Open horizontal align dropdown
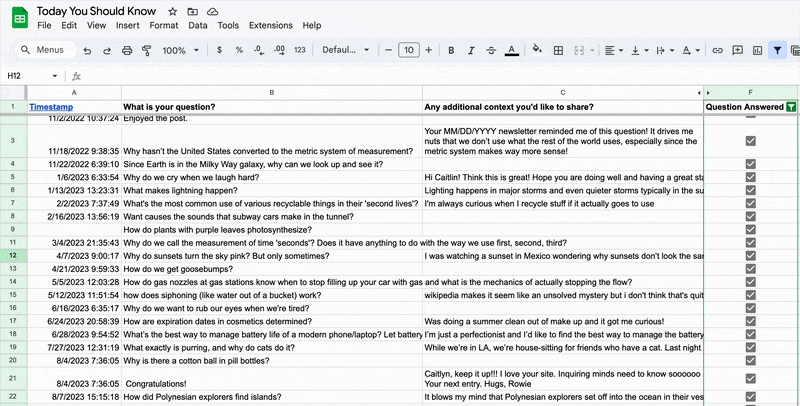This screenshot has width=800, height=406. tap(614, 50)
